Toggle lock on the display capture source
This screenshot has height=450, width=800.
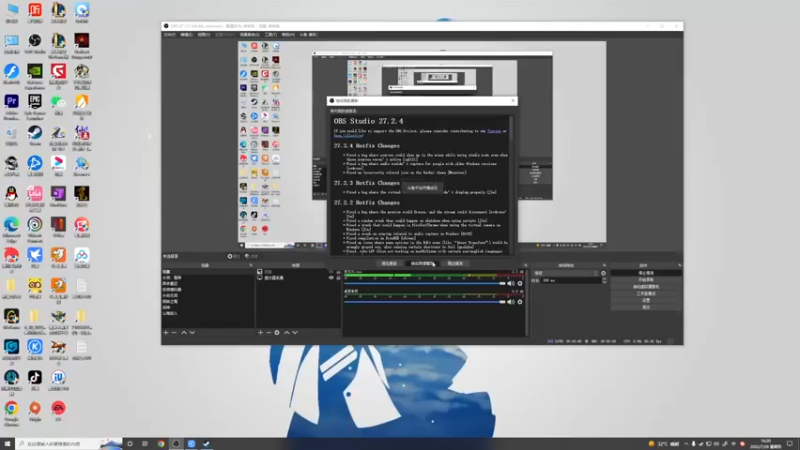[338, 278]
